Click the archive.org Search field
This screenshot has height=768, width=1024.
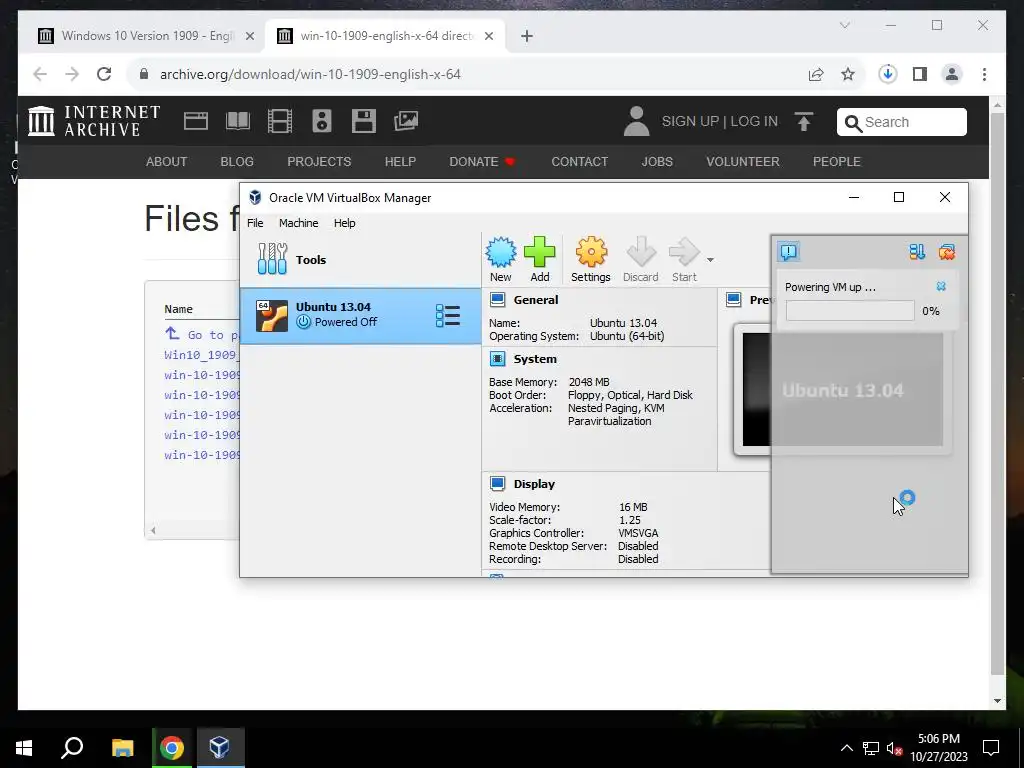(x=901, y=122)
